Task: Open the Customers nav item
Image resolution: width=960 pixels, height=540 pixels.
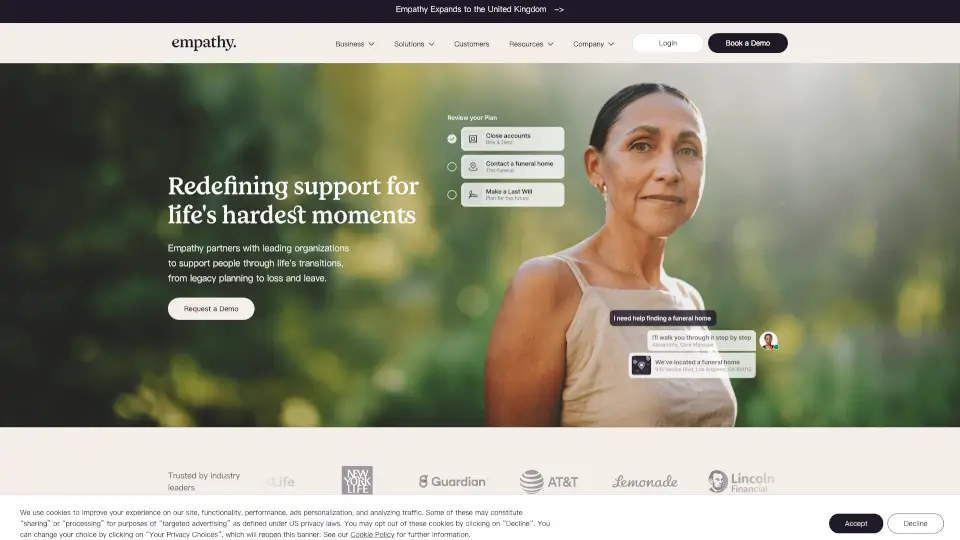Action: pyautogui.click(x=471, y=44)
